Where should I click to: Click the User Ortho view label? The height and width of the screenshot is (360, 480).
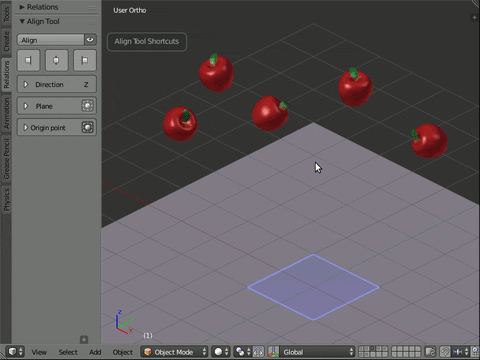(x=130, y=10)
